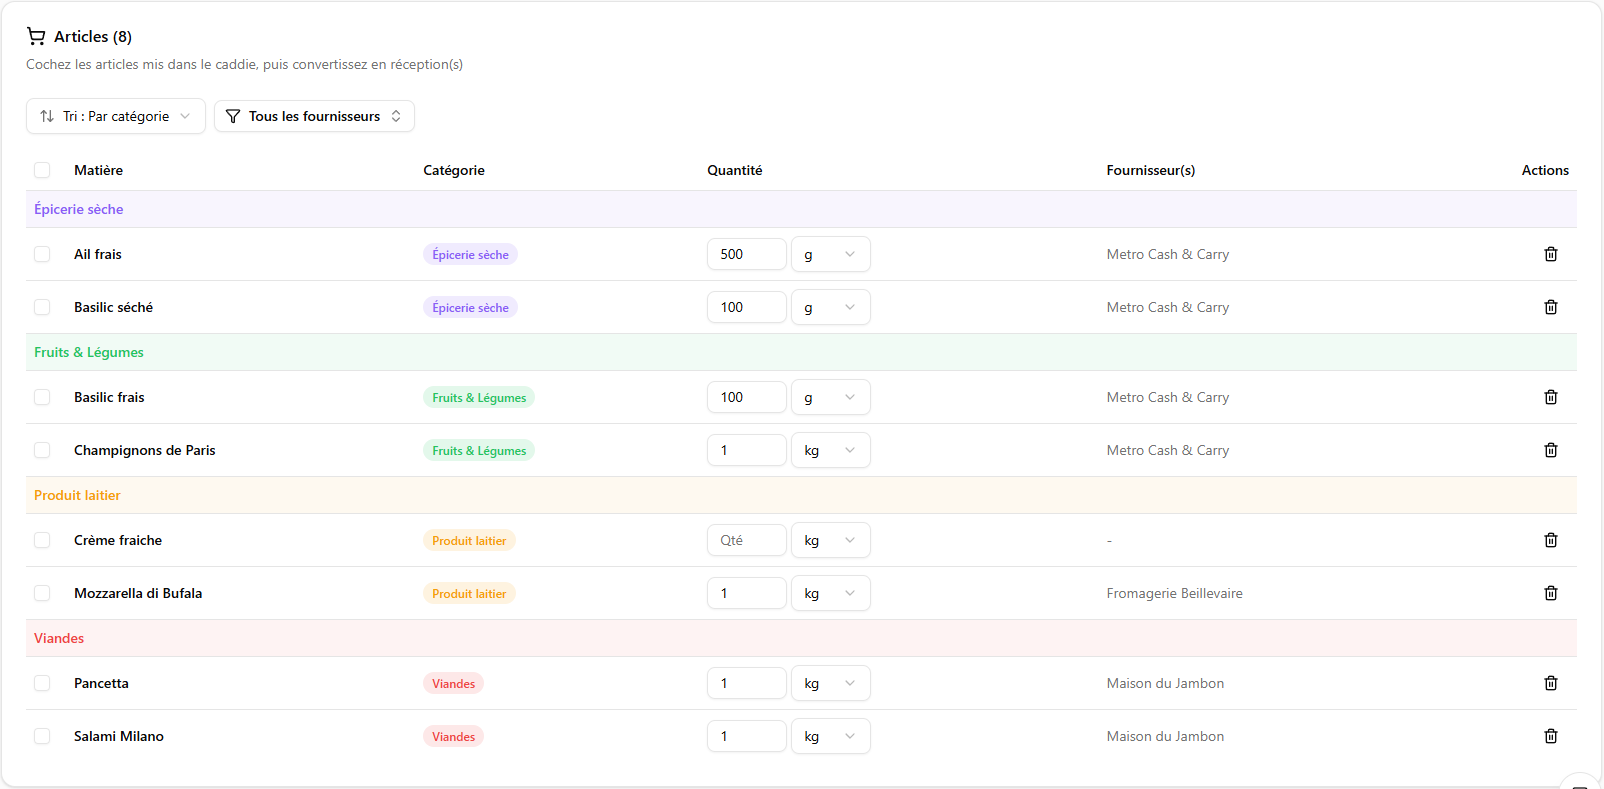
Task: Remove Salami Milano from articles
Action: click(1550, 736)
